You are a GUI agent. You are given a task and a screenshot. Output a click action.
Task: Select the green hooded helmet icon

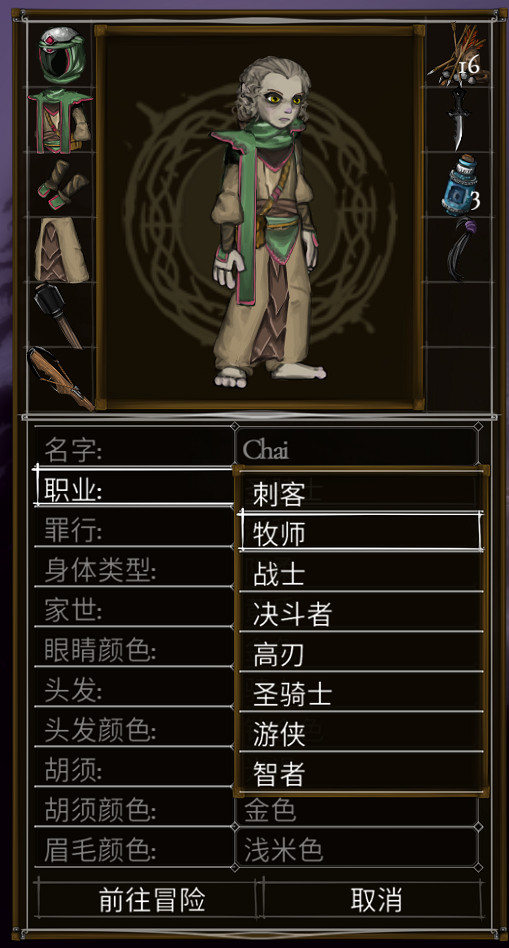pos(62,55)
